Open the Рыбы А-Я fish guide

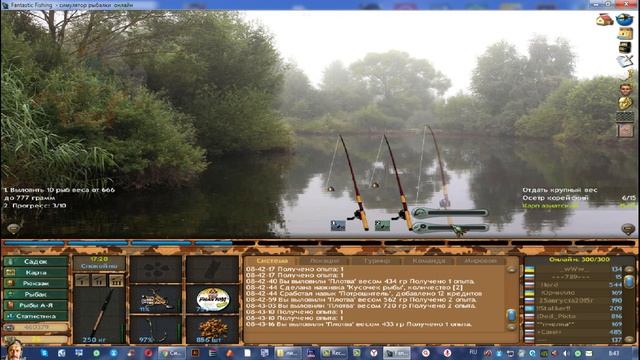click(36, 305)
